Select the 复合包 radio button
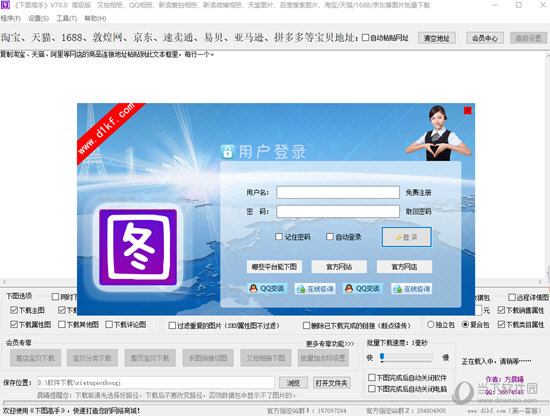550x416 pixels. (465, 324)
